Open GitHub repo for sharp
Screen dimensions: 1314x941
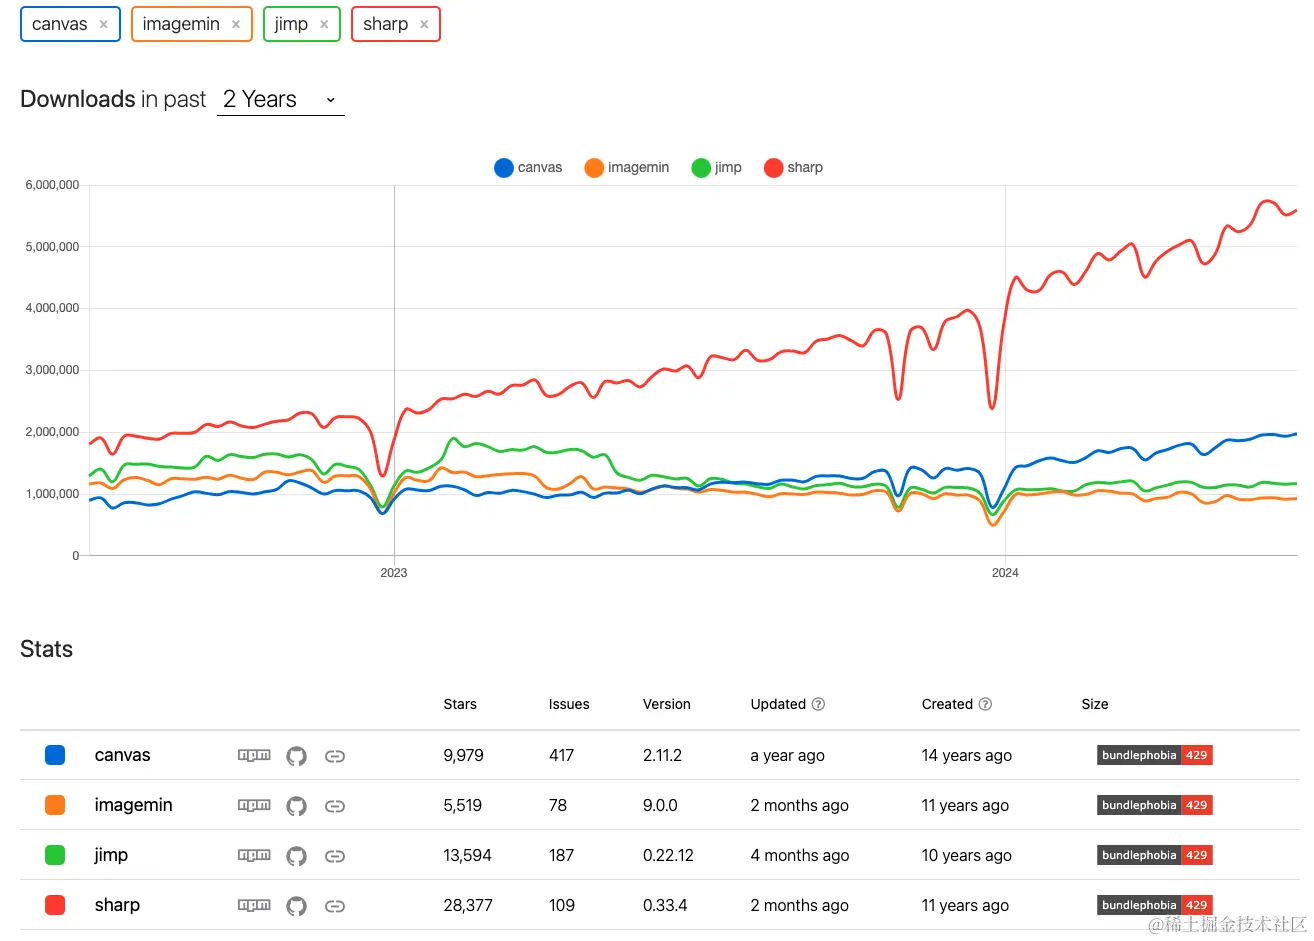pyautogui.click(x=296, y=906)
